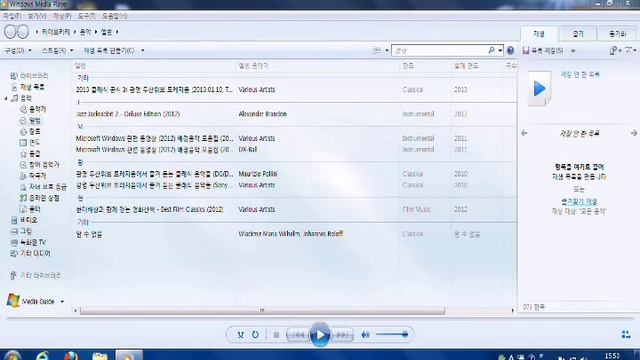
Task: Open the 파일(F) menu
Action: pyautogui.click(x=12, y=16)
